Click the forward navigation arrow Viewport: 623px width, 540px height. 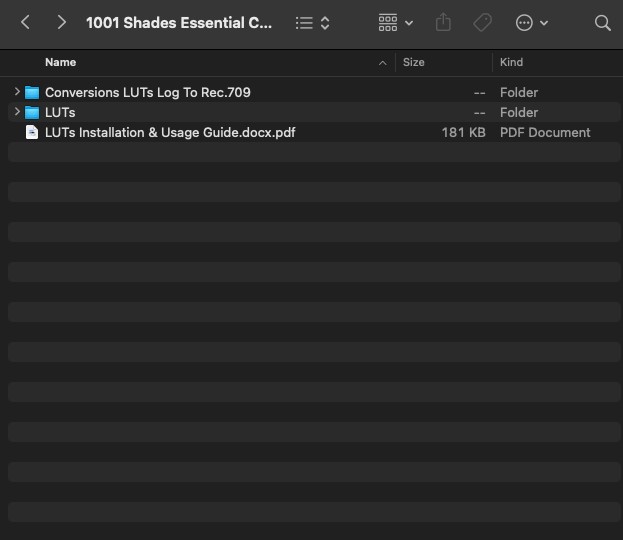tap(62, 22)
